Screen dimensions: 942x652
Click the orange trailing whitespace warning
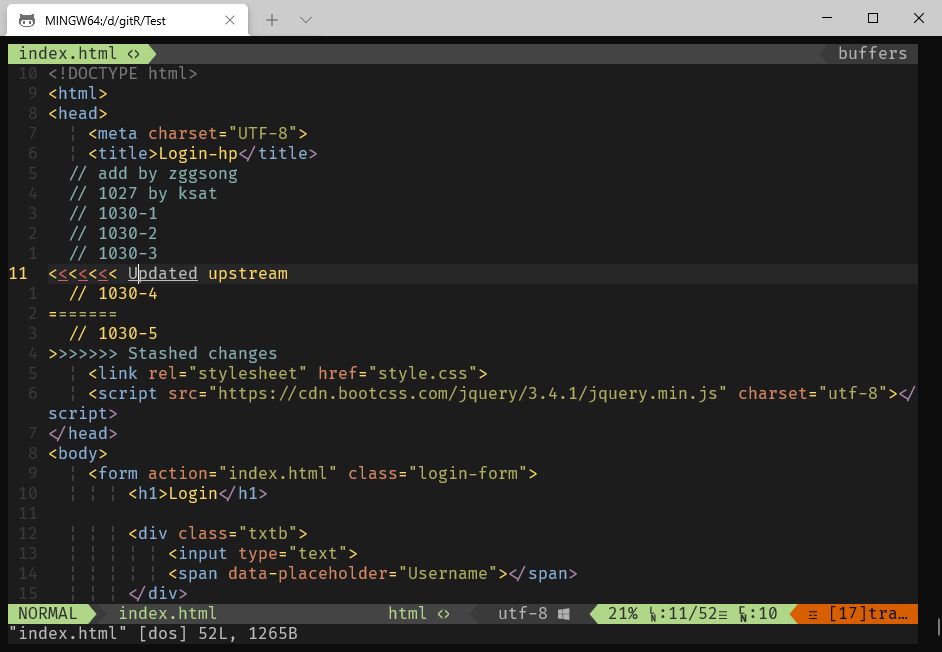click(860, 613)
